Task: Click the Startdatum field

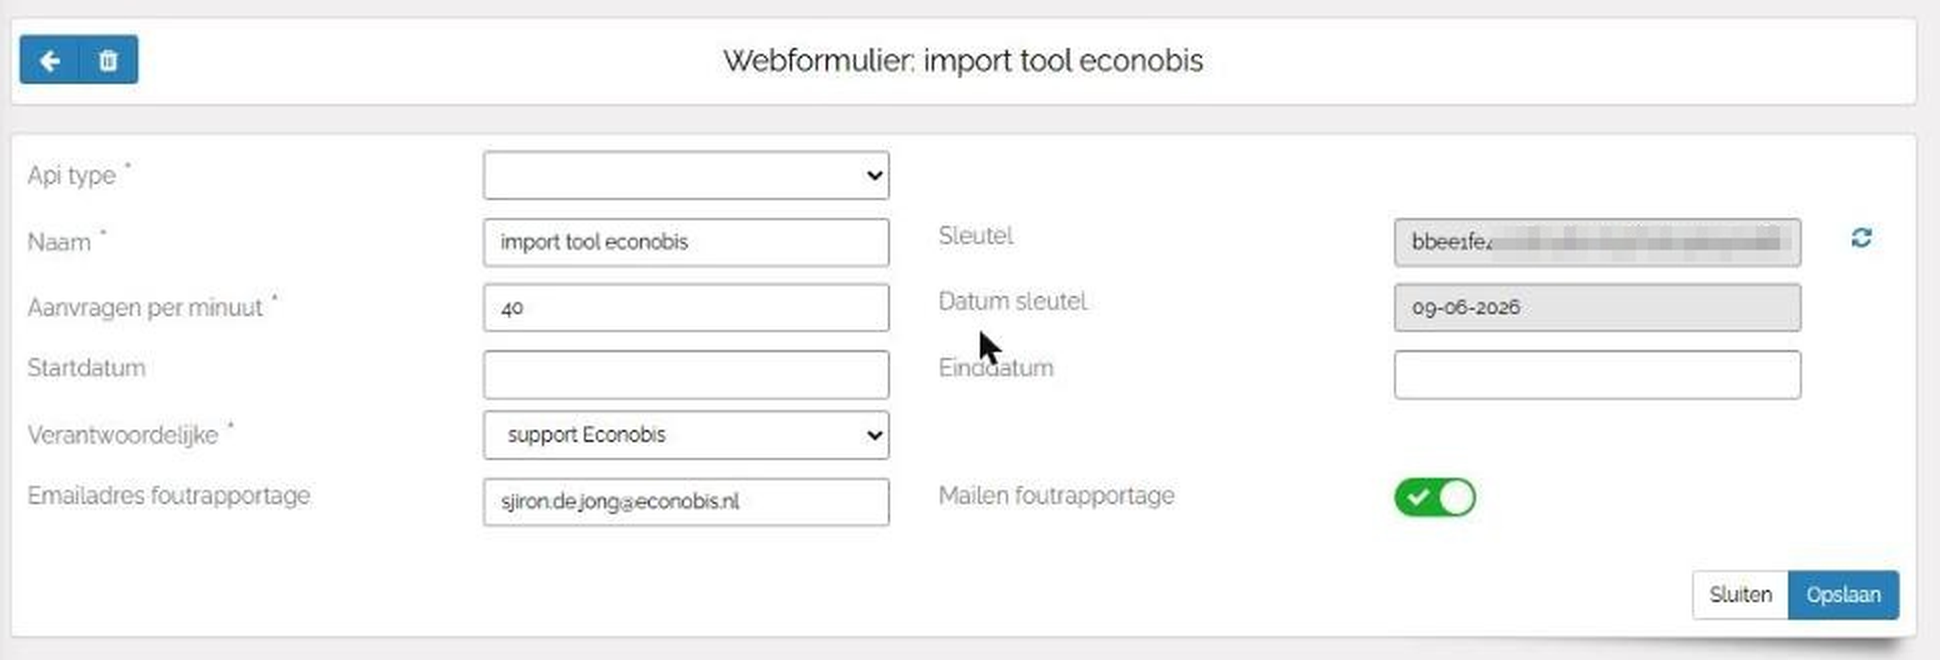Action: 686,374
